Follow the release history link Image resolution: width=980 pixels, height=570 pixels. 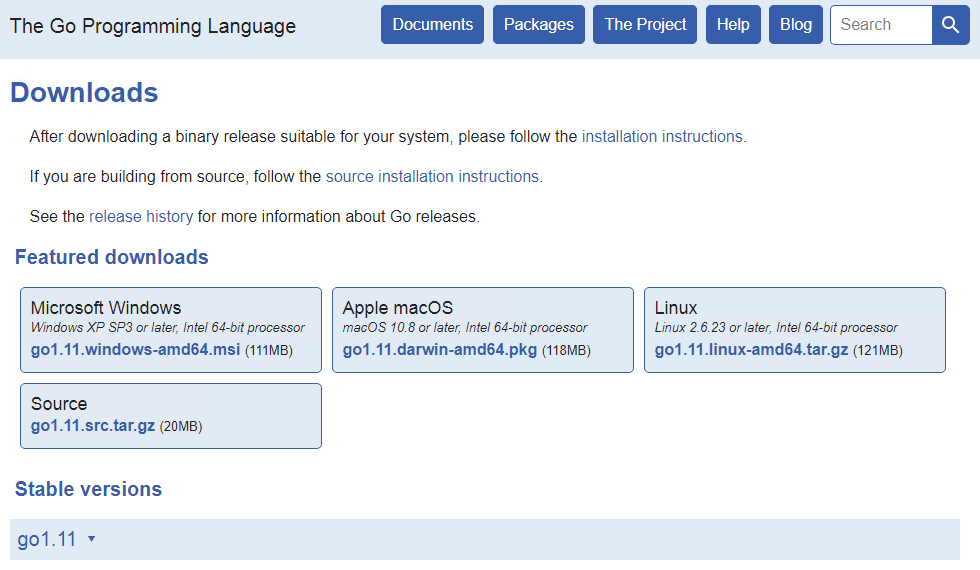pos(141,216)
